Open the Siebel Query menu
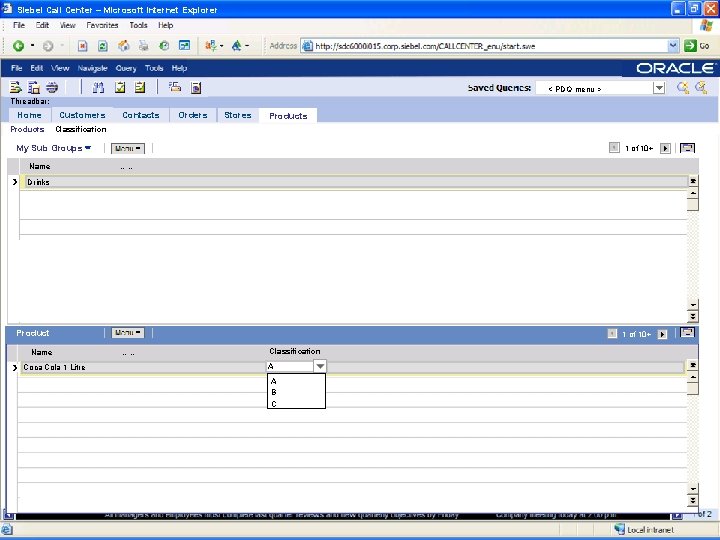720x540 pixels. click(126, 68)
